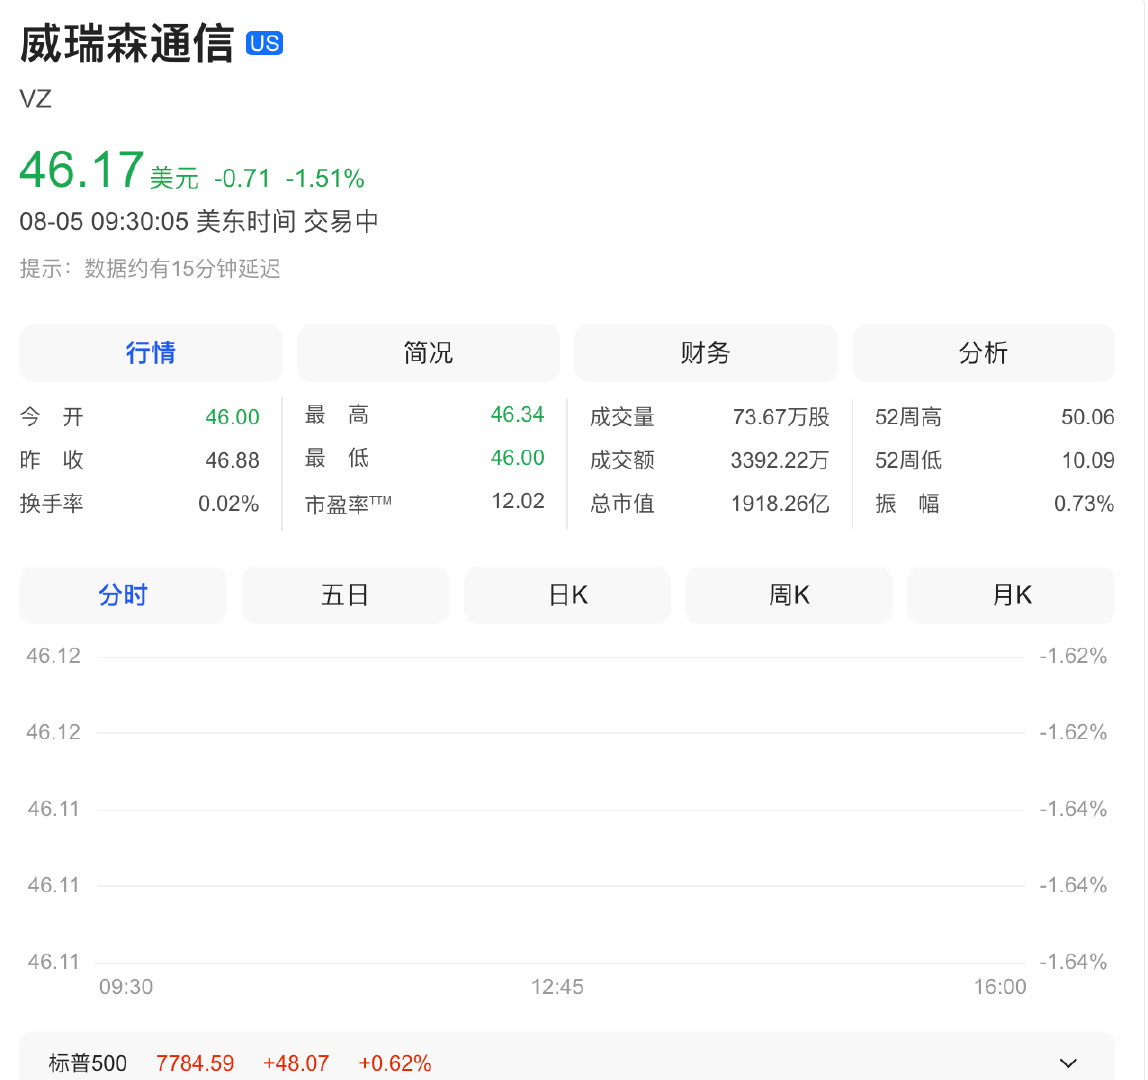Click the 今开 value 46.00

[x=232, y=417]
